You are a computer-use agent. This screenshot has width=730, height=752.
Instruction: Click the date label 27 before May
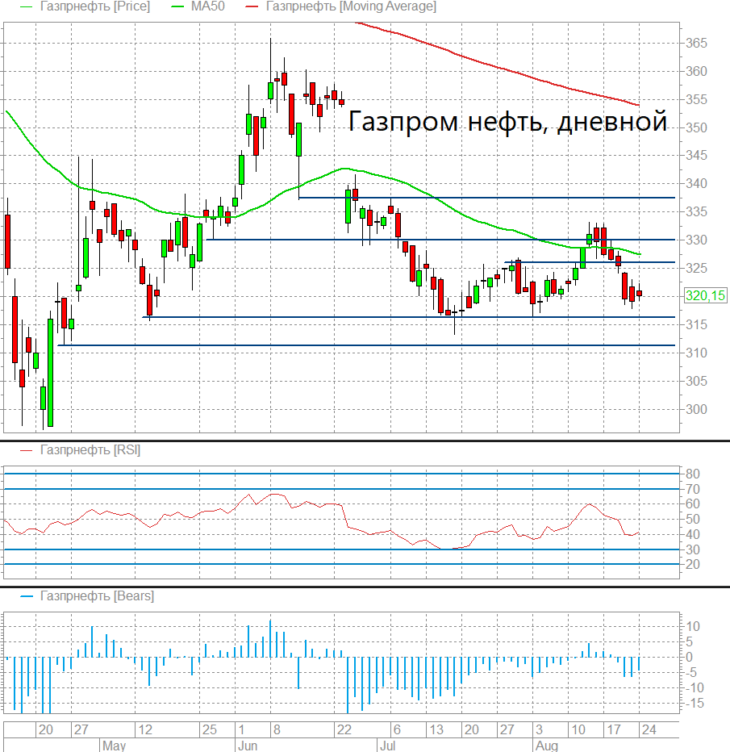(81, 730)
